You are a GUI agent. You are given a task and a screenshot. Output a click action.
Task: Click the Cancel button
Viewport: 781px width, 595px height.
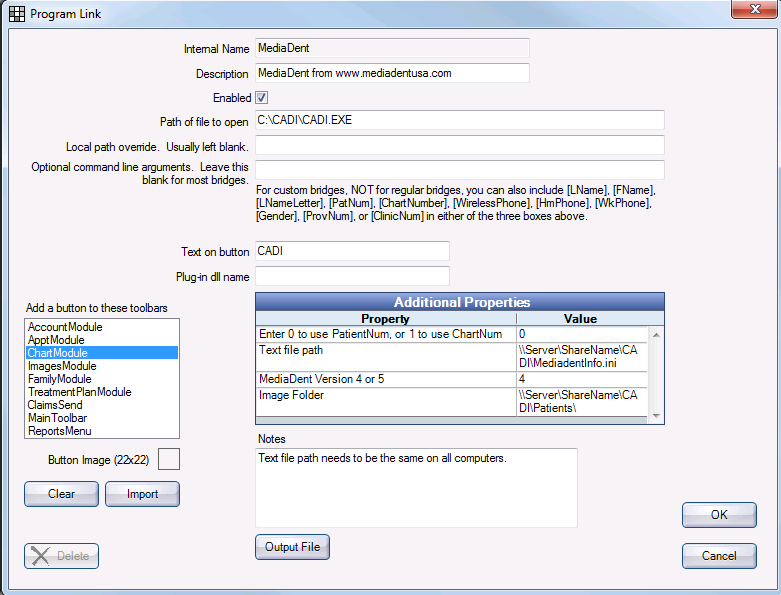(x=719, y=556)
